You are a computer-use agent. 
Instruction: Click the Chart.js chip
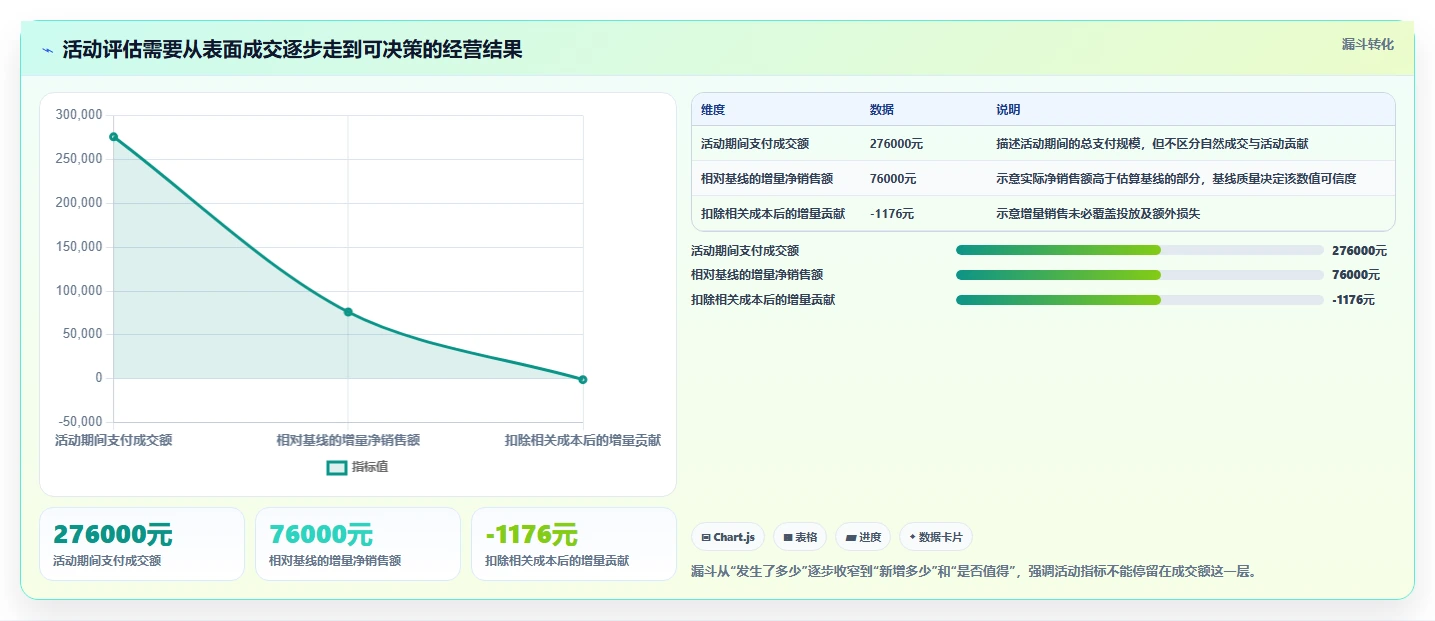coord(728,537)
